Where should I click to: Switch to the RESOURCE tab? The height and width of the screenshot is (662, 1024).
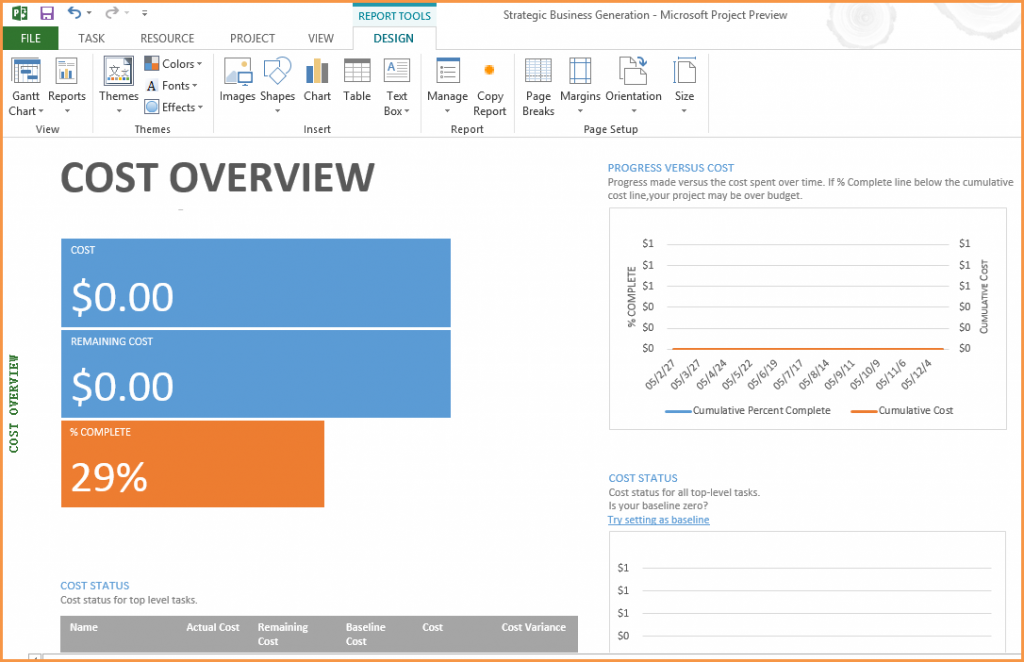167,38
